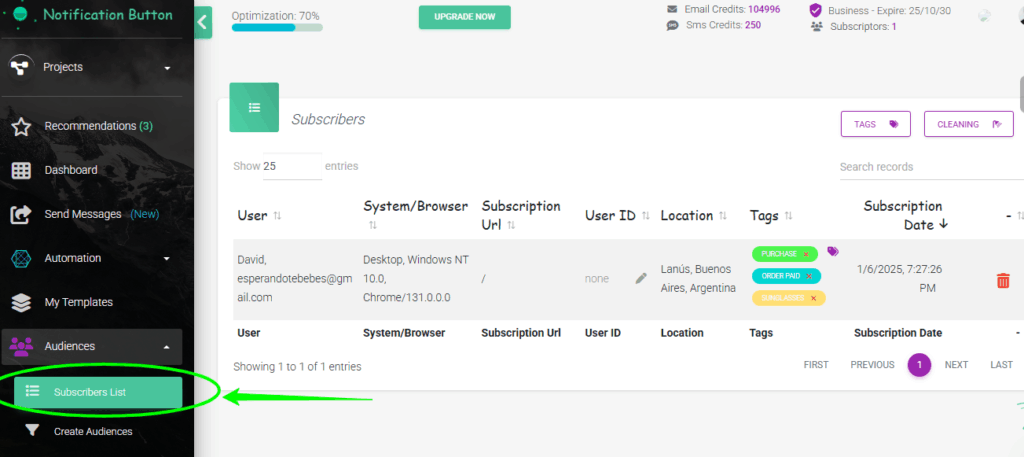Viewport: 1024px width, 457px height.
Task: Open Dashboard from the sidebar
Action: [71, 170]
